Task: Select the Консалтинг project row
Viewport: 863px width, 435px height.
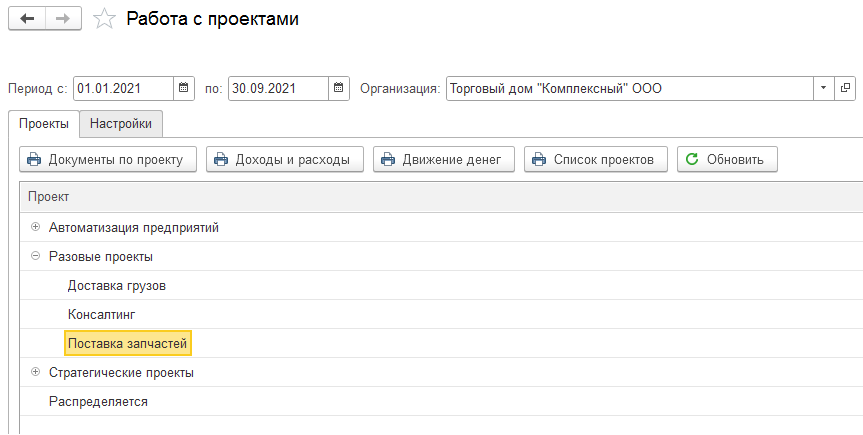Action: click(441, 314)
